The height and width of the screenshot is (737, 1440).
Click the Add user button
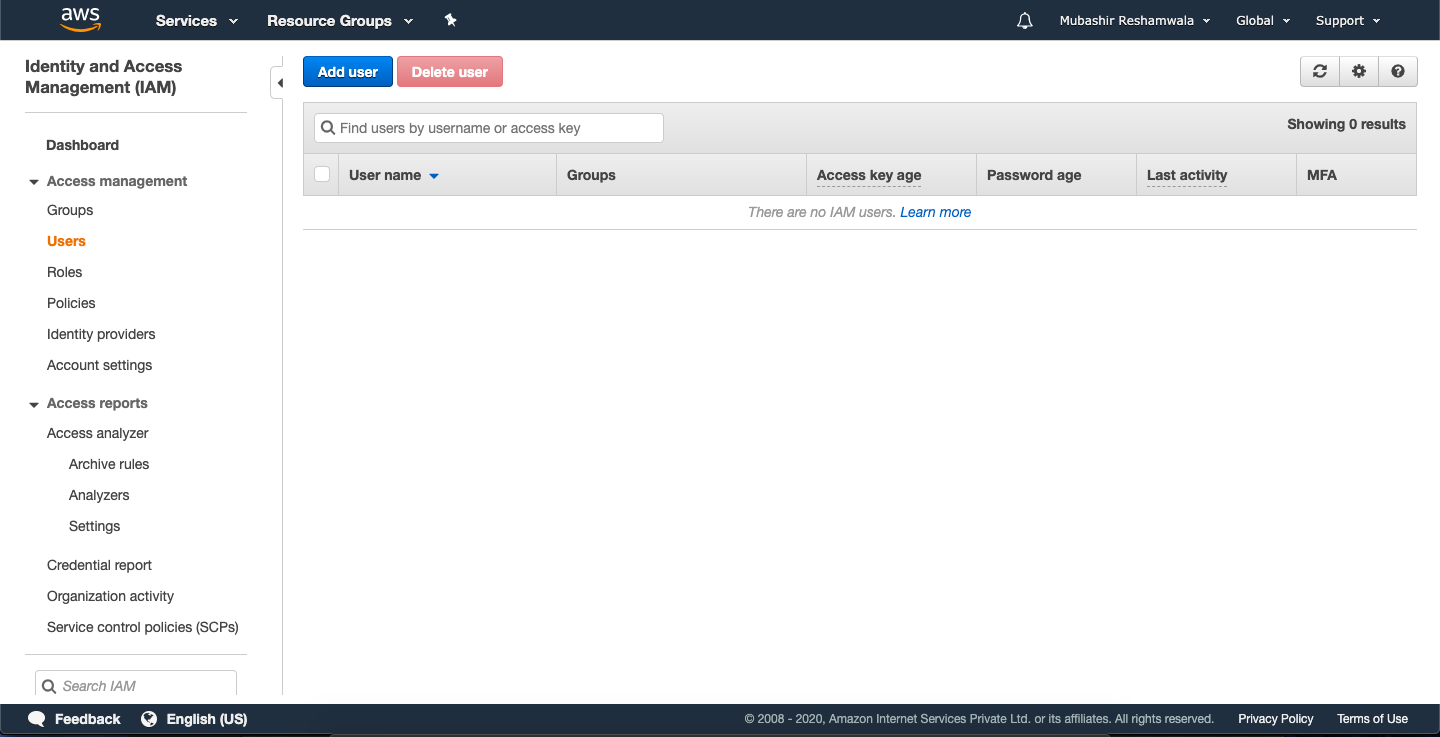point(348,72)
